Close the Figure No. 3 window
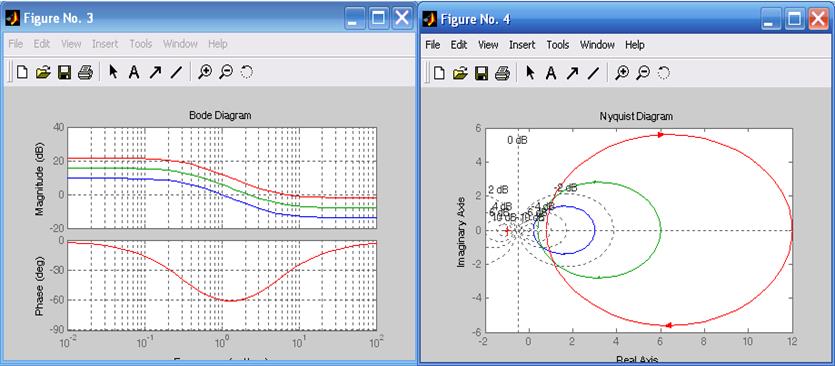This screenshot has height=366, width=835. [403, 19]
